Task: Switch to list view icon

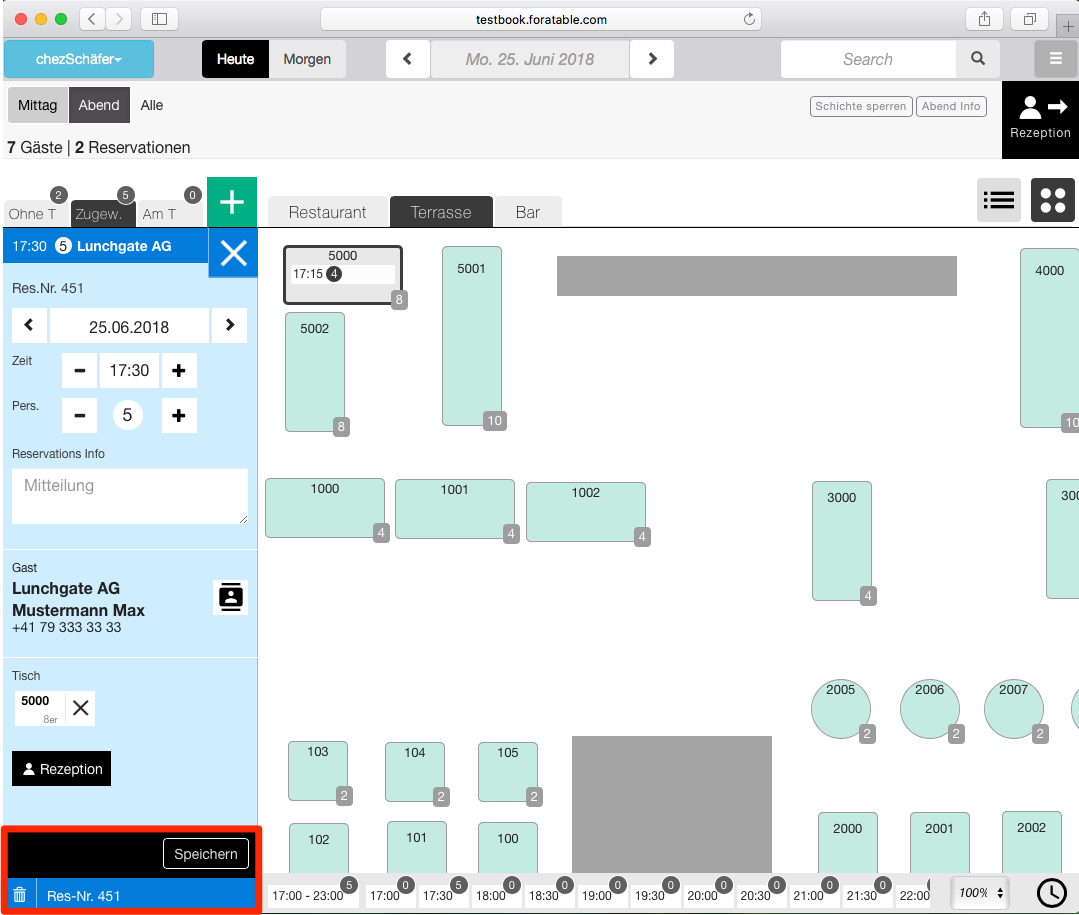Action: click(998, 200)
